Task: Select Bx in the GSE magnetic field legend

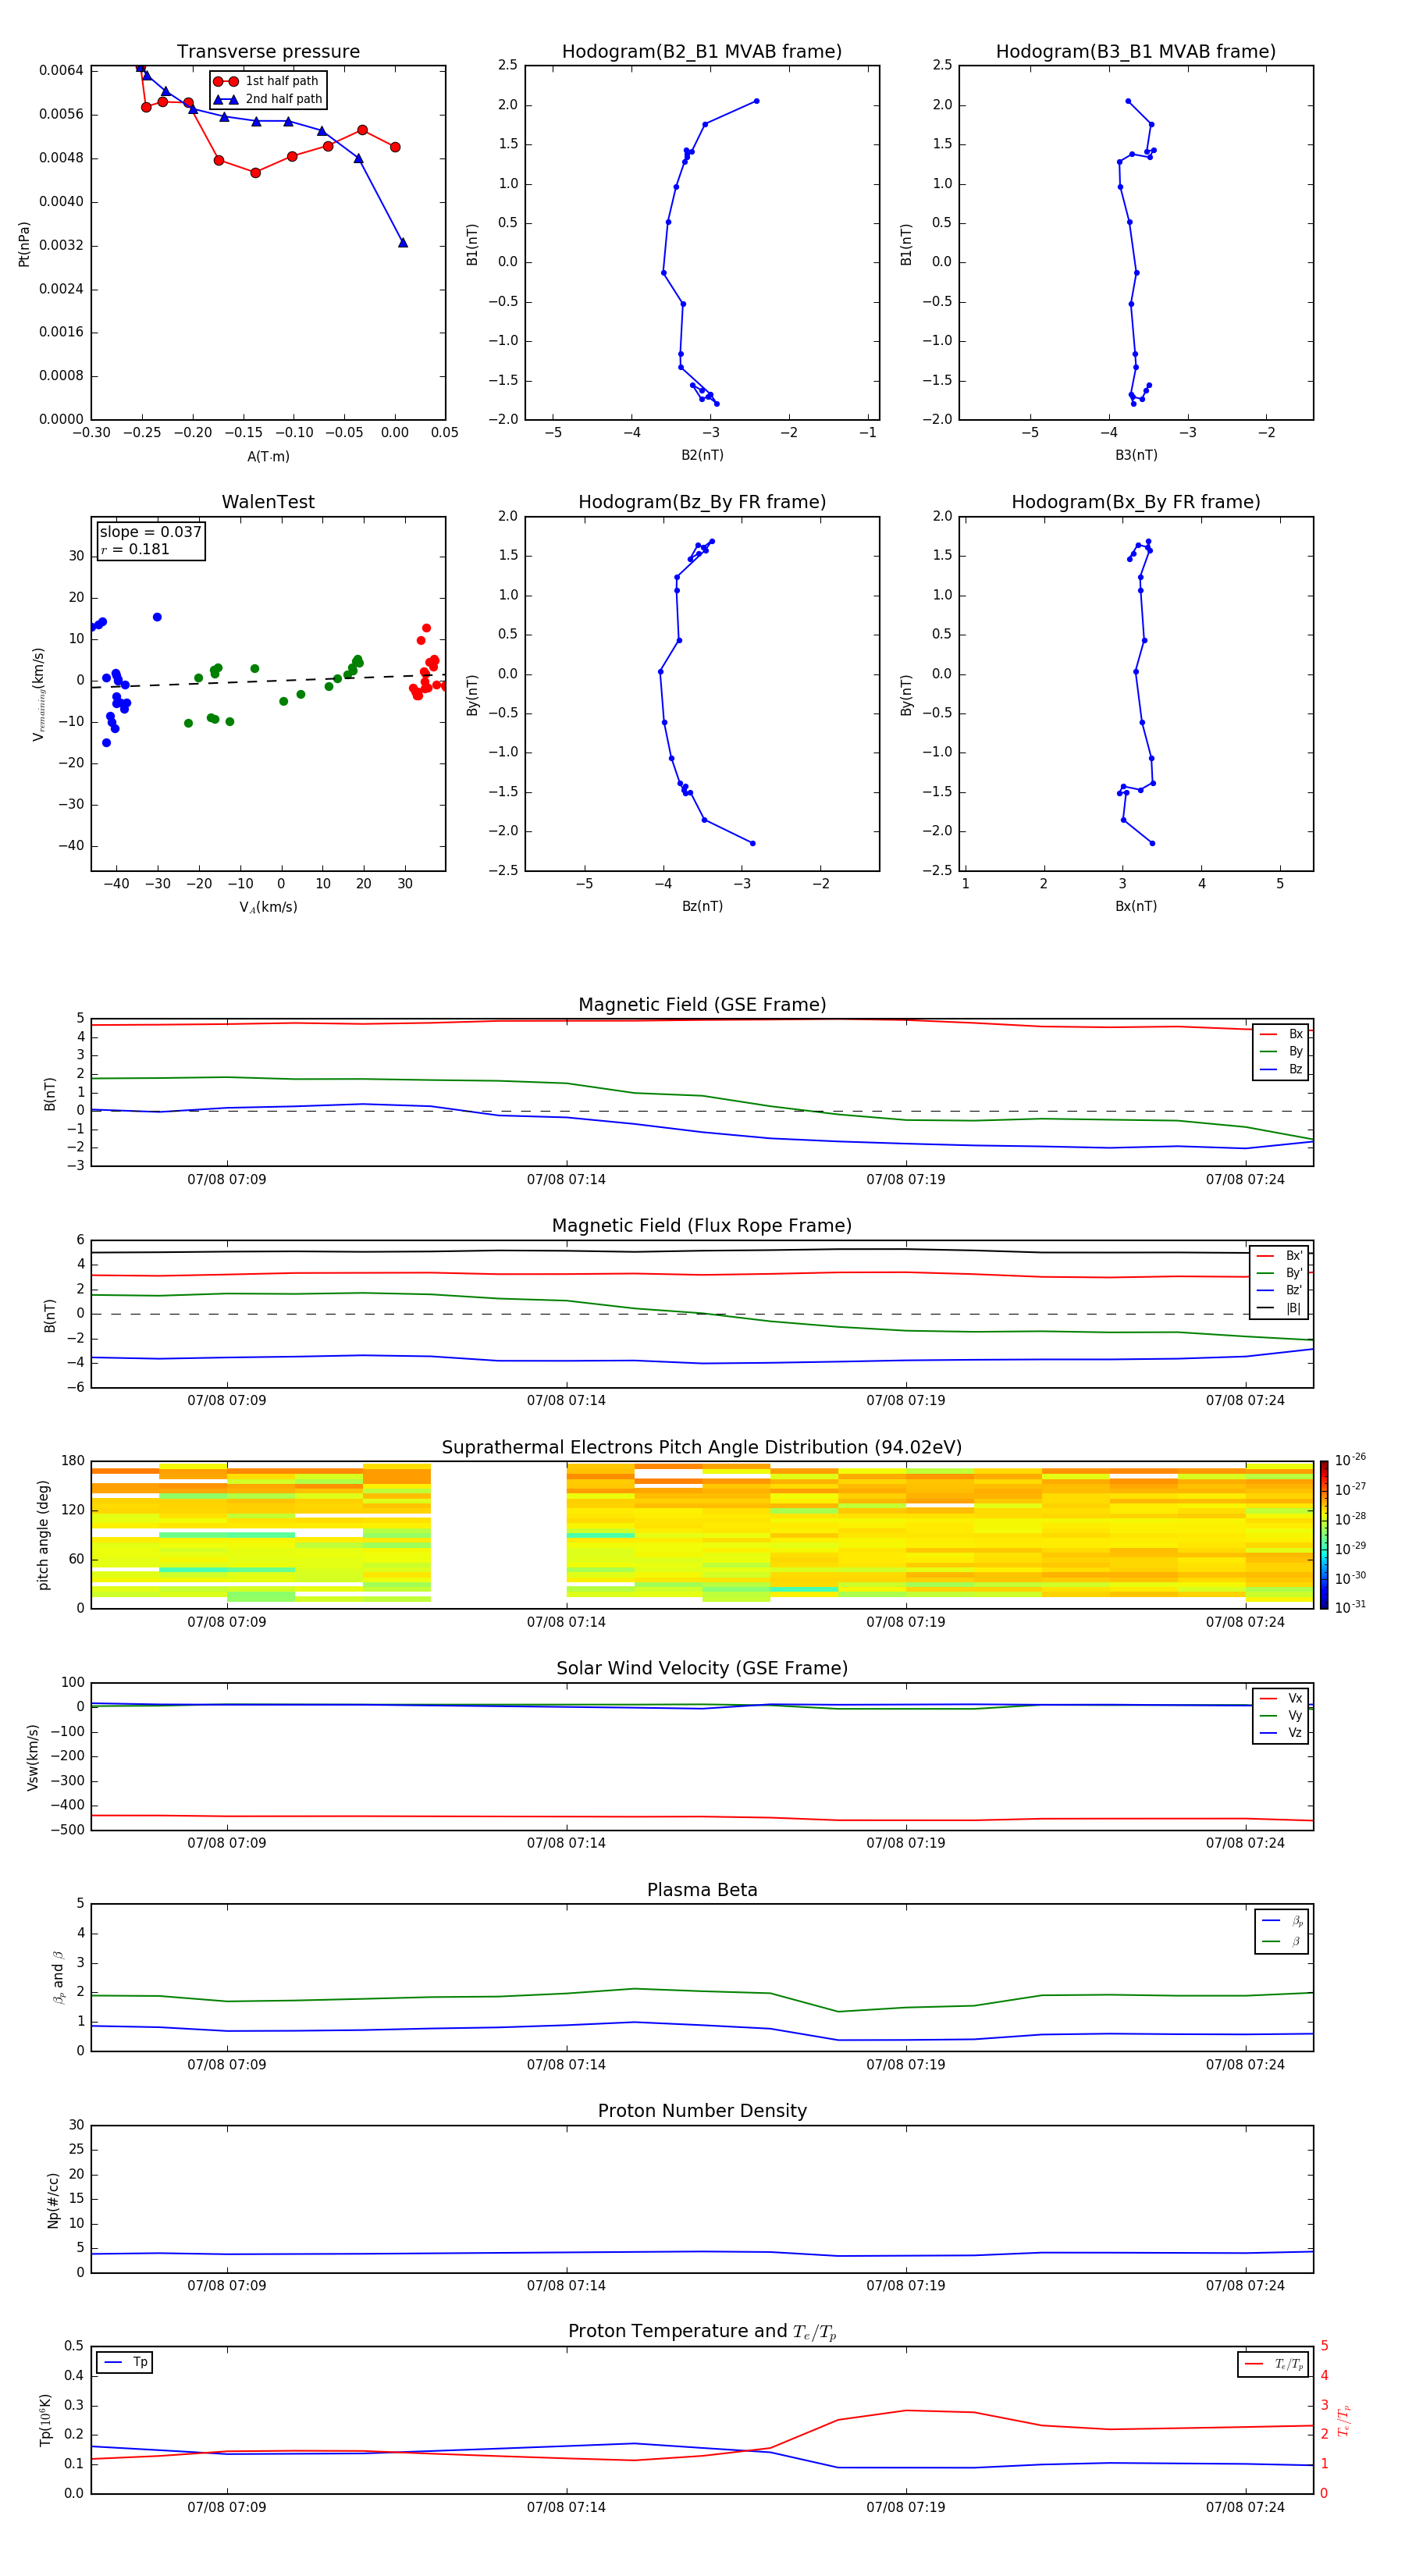Action: (1281, 1034)
